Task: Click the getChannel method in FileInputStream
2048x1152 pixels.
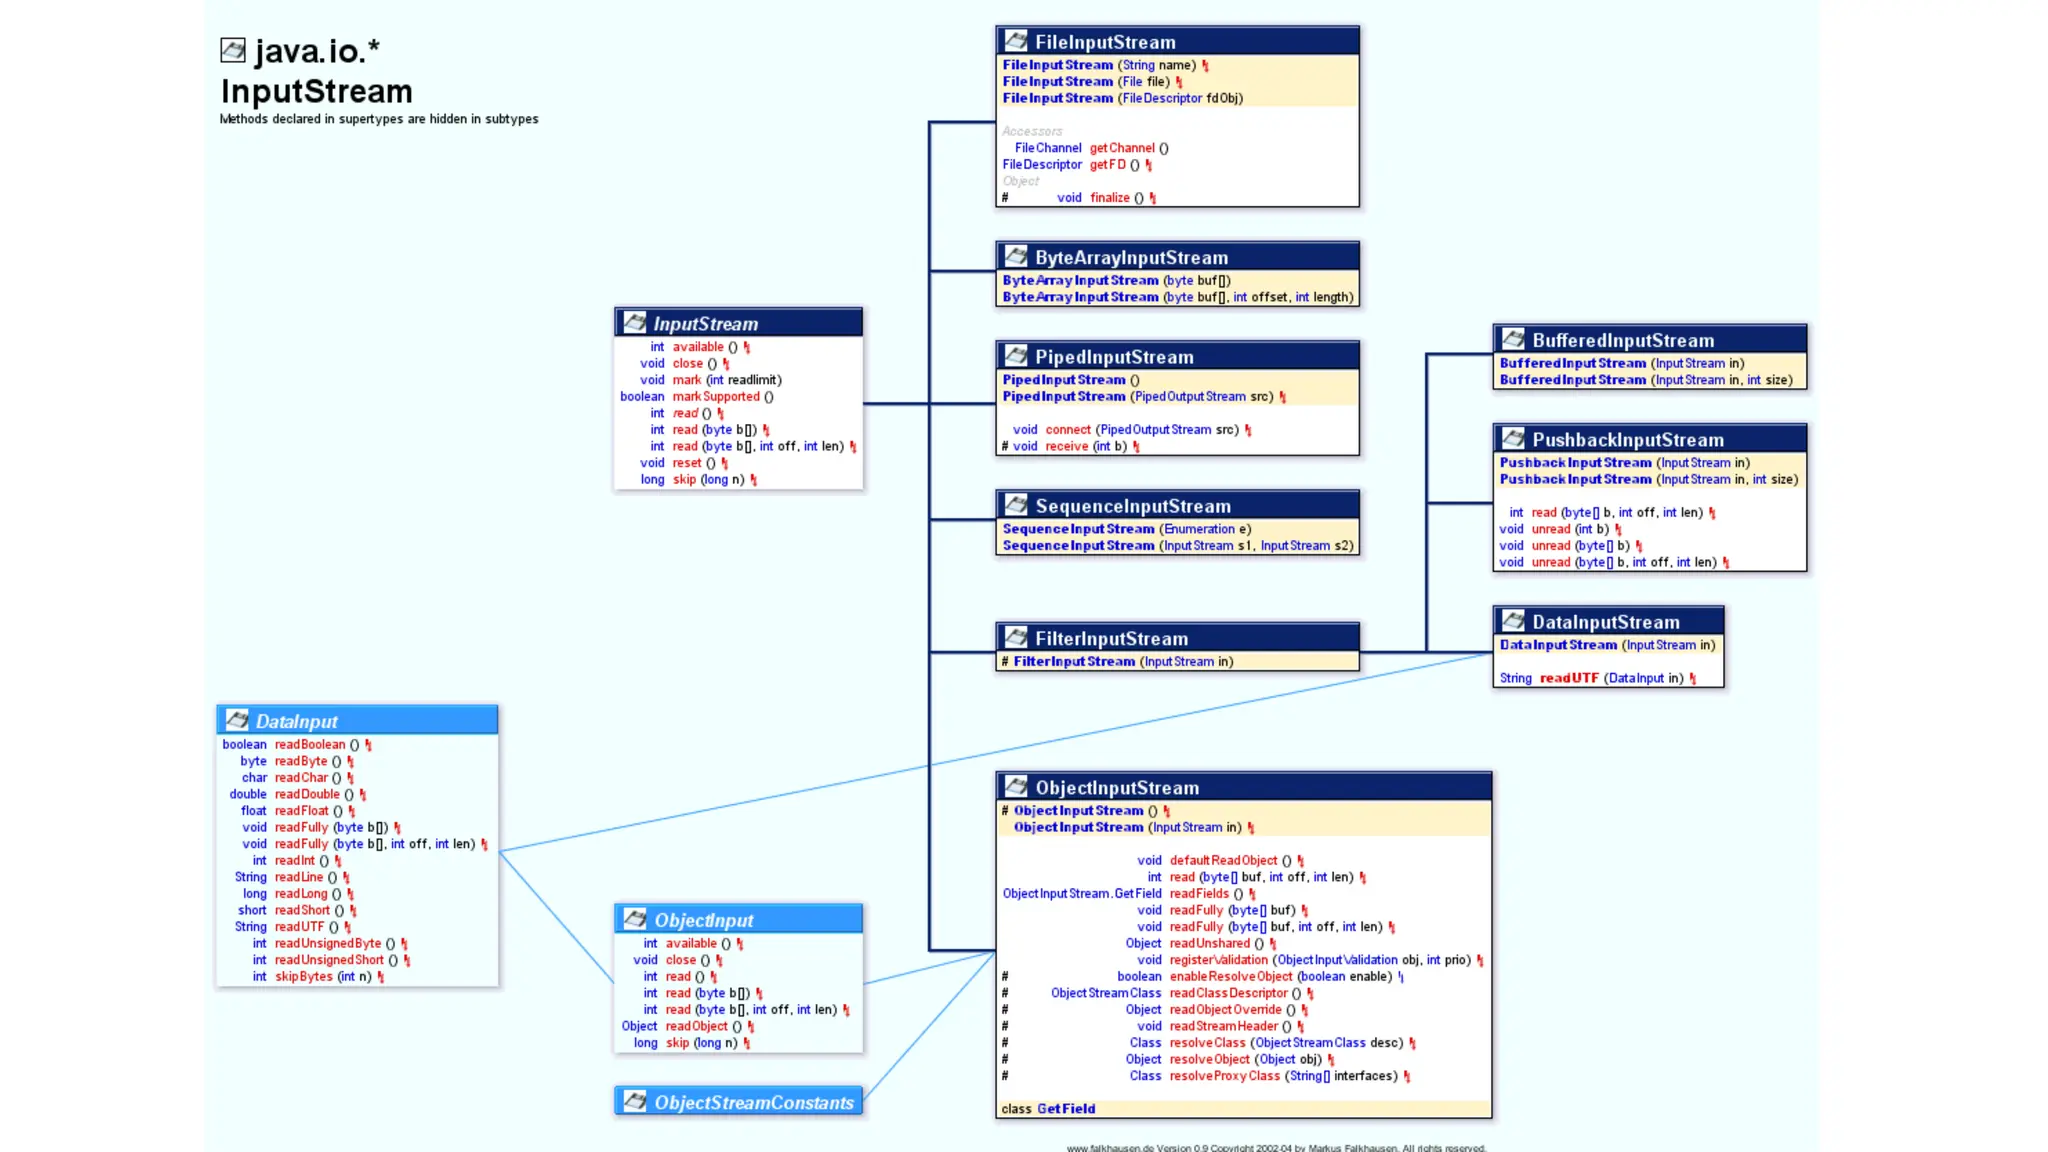Action: pos(1121,148)
